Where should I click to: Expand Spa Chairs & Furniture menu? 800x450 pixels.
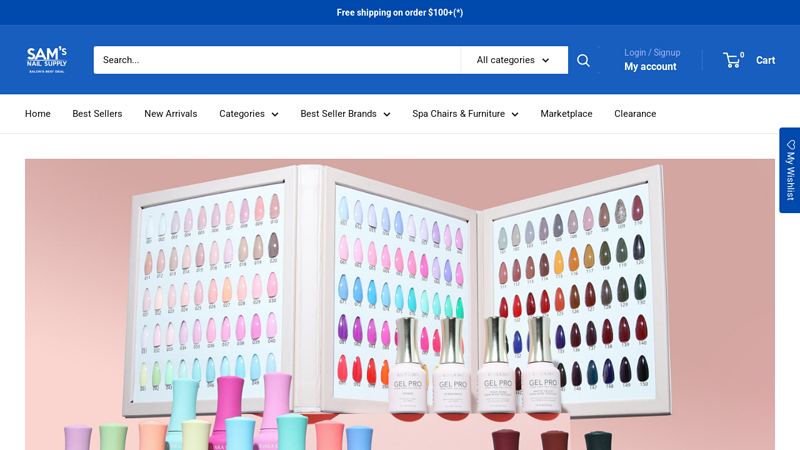(465, 114)
